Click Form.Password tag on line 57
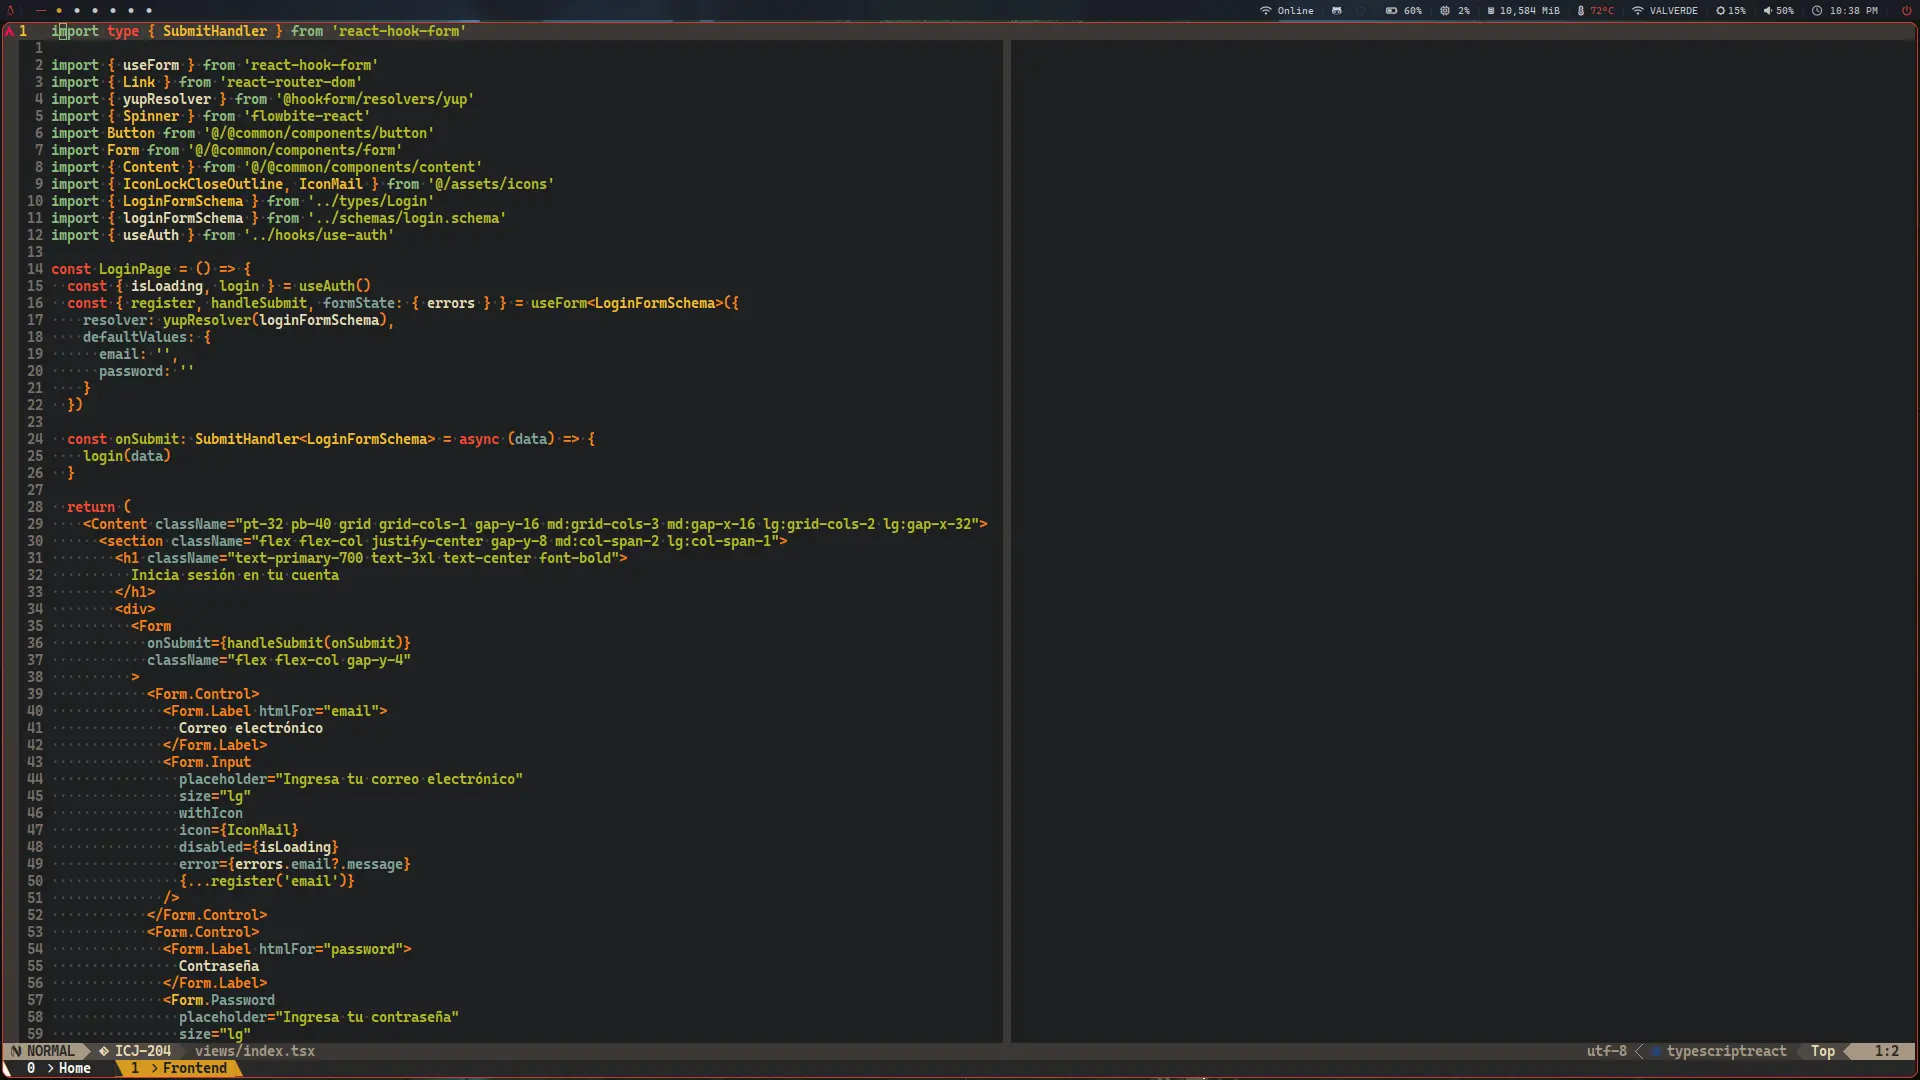 (219, 1000)
